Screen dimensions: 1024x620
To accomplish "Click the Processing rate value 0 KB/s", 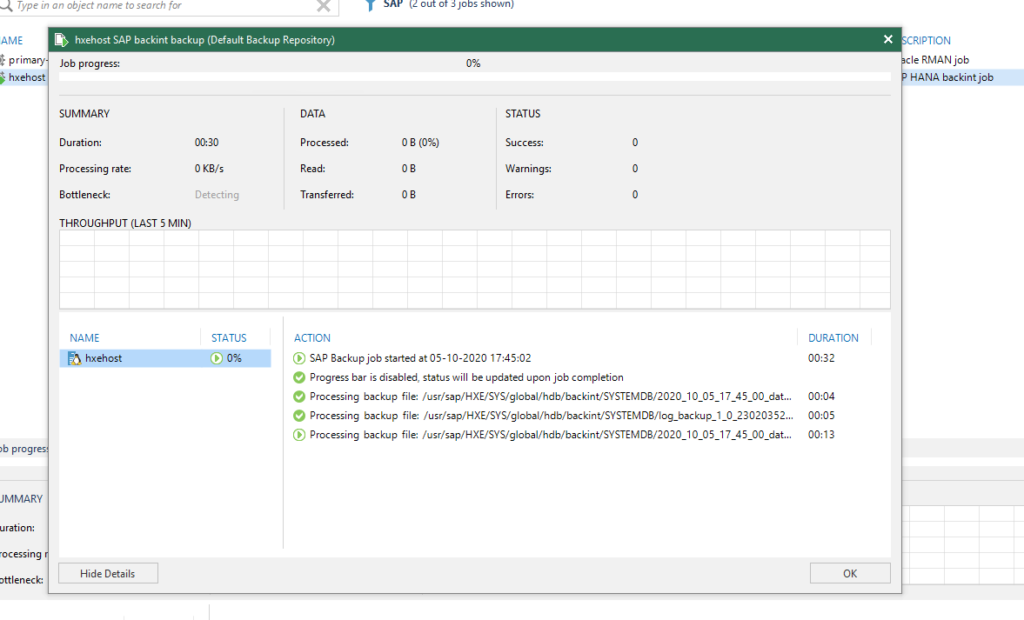I will (209, 169).
